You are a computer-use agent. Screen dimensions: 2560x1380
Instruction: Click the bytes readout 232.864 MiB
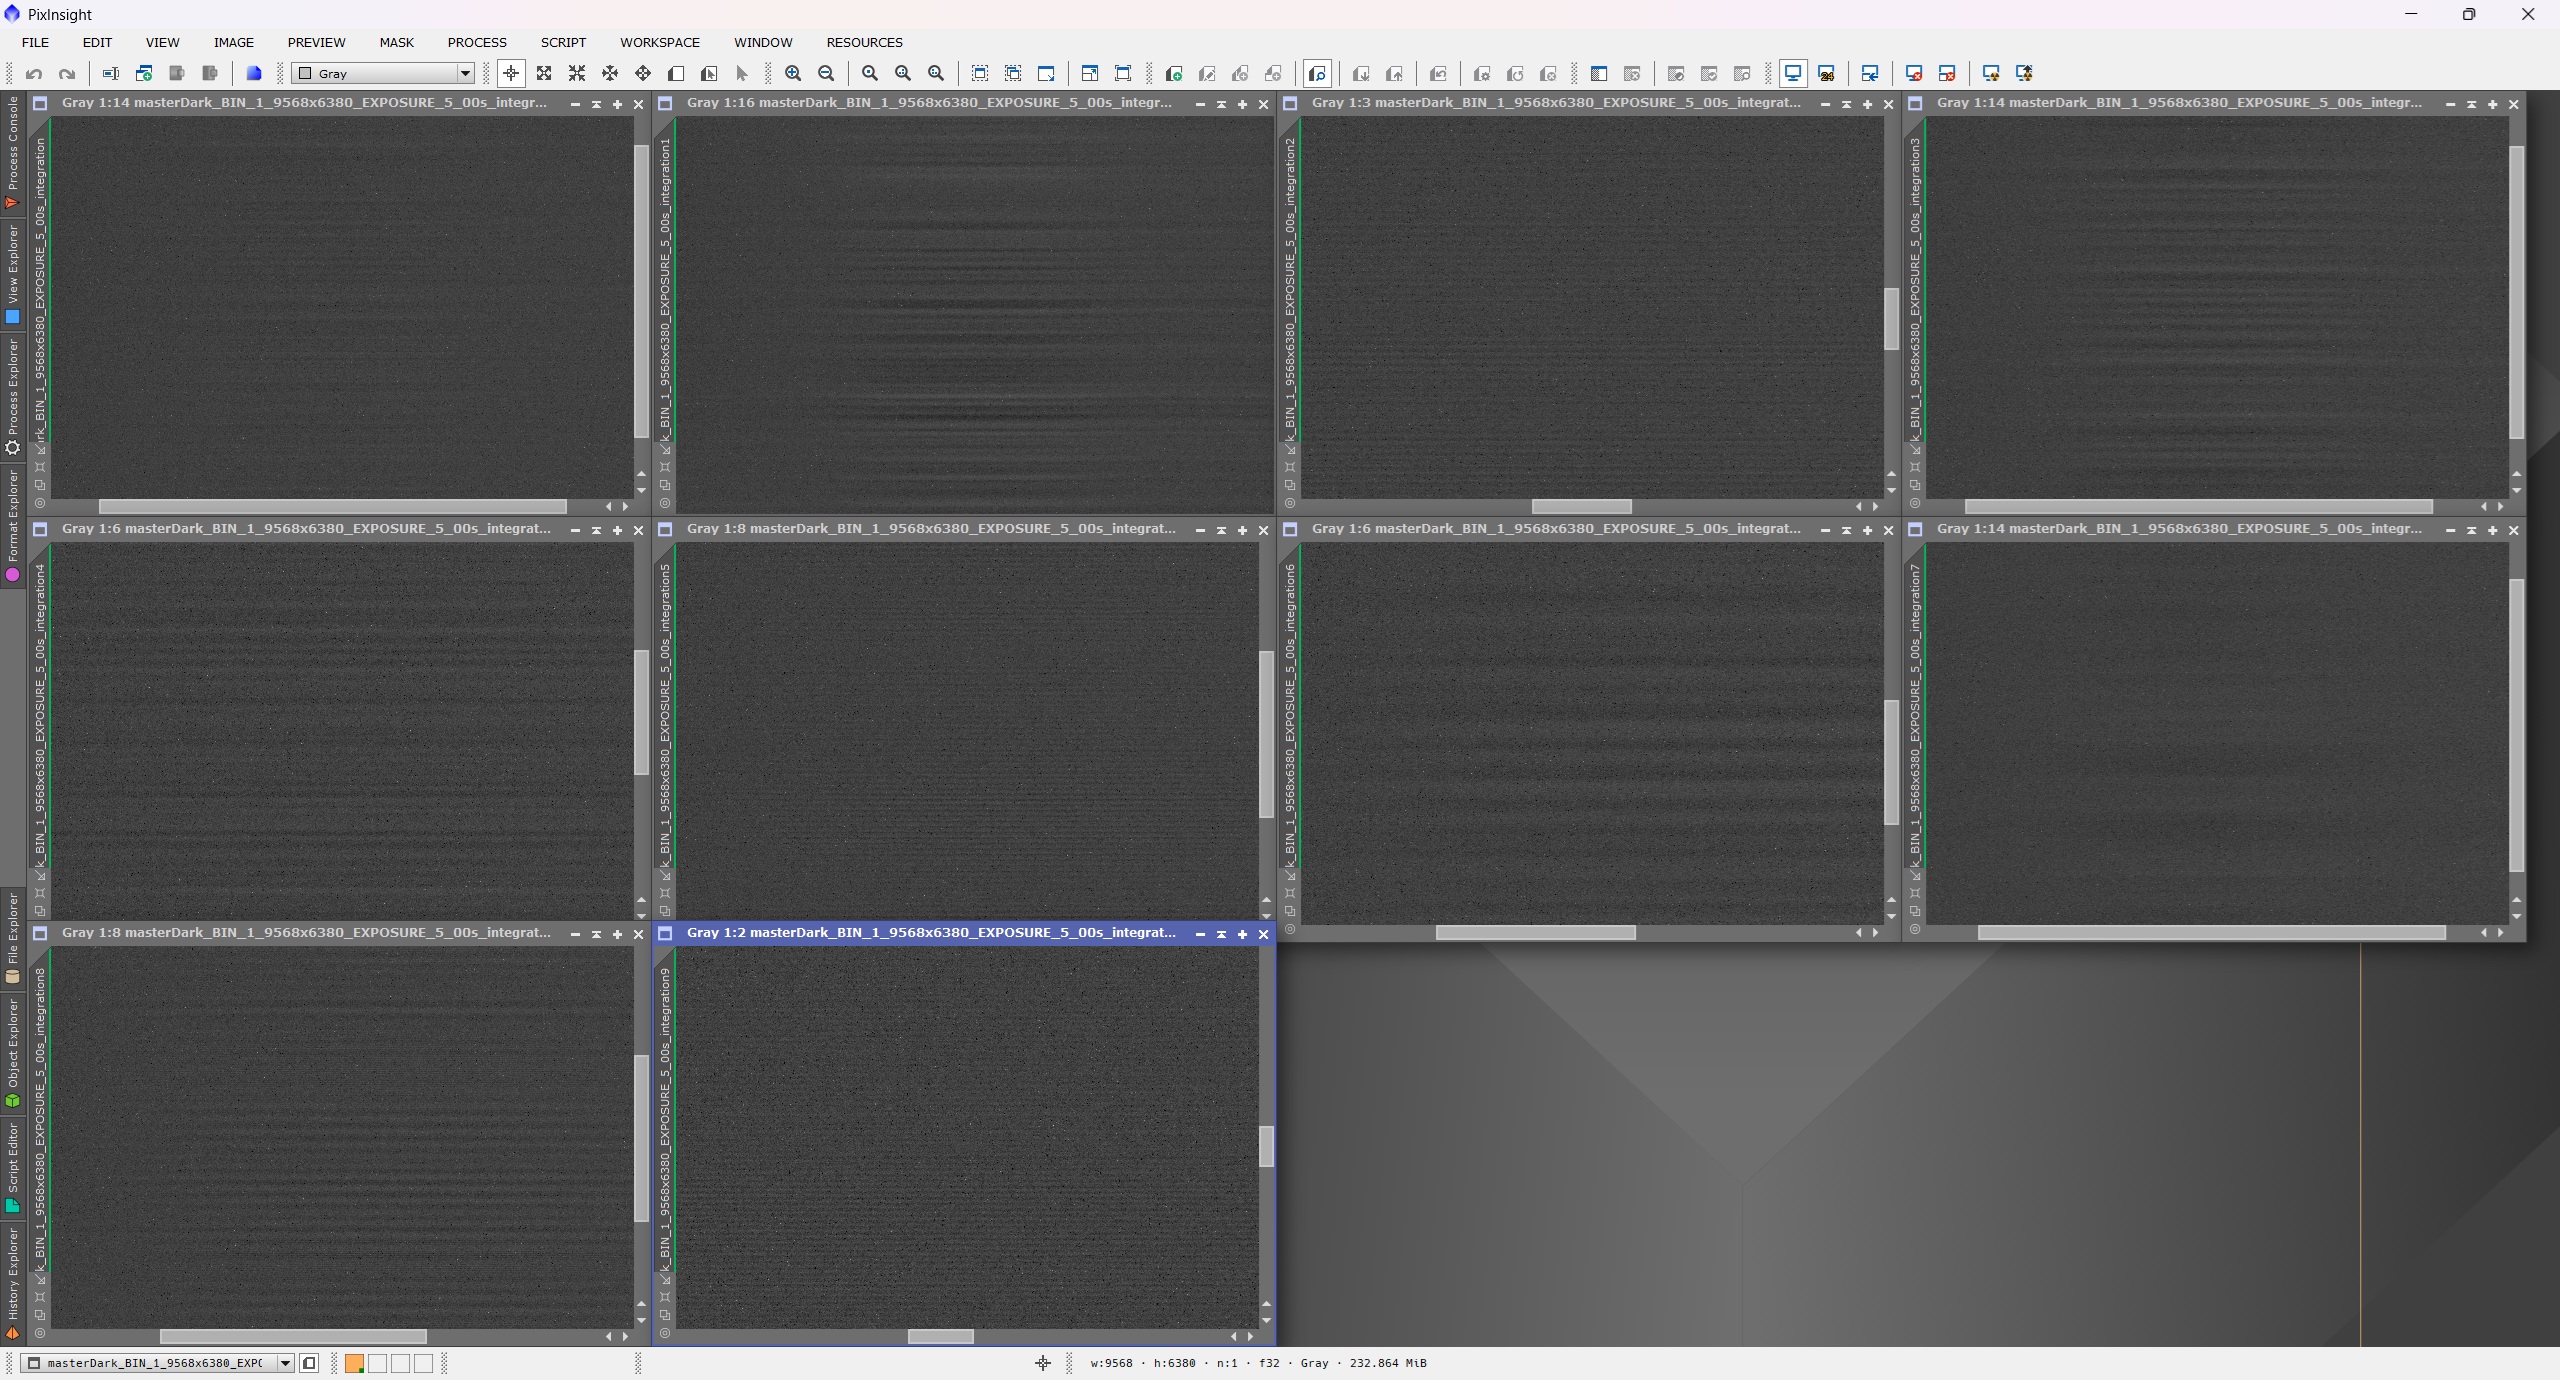(1388, 1363)
